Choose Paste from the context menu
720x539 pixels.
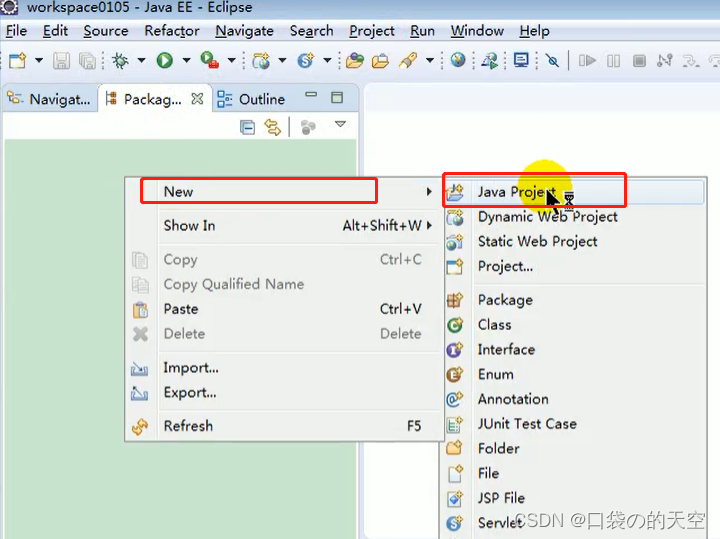pyautogui.click(x=284, y=309)
